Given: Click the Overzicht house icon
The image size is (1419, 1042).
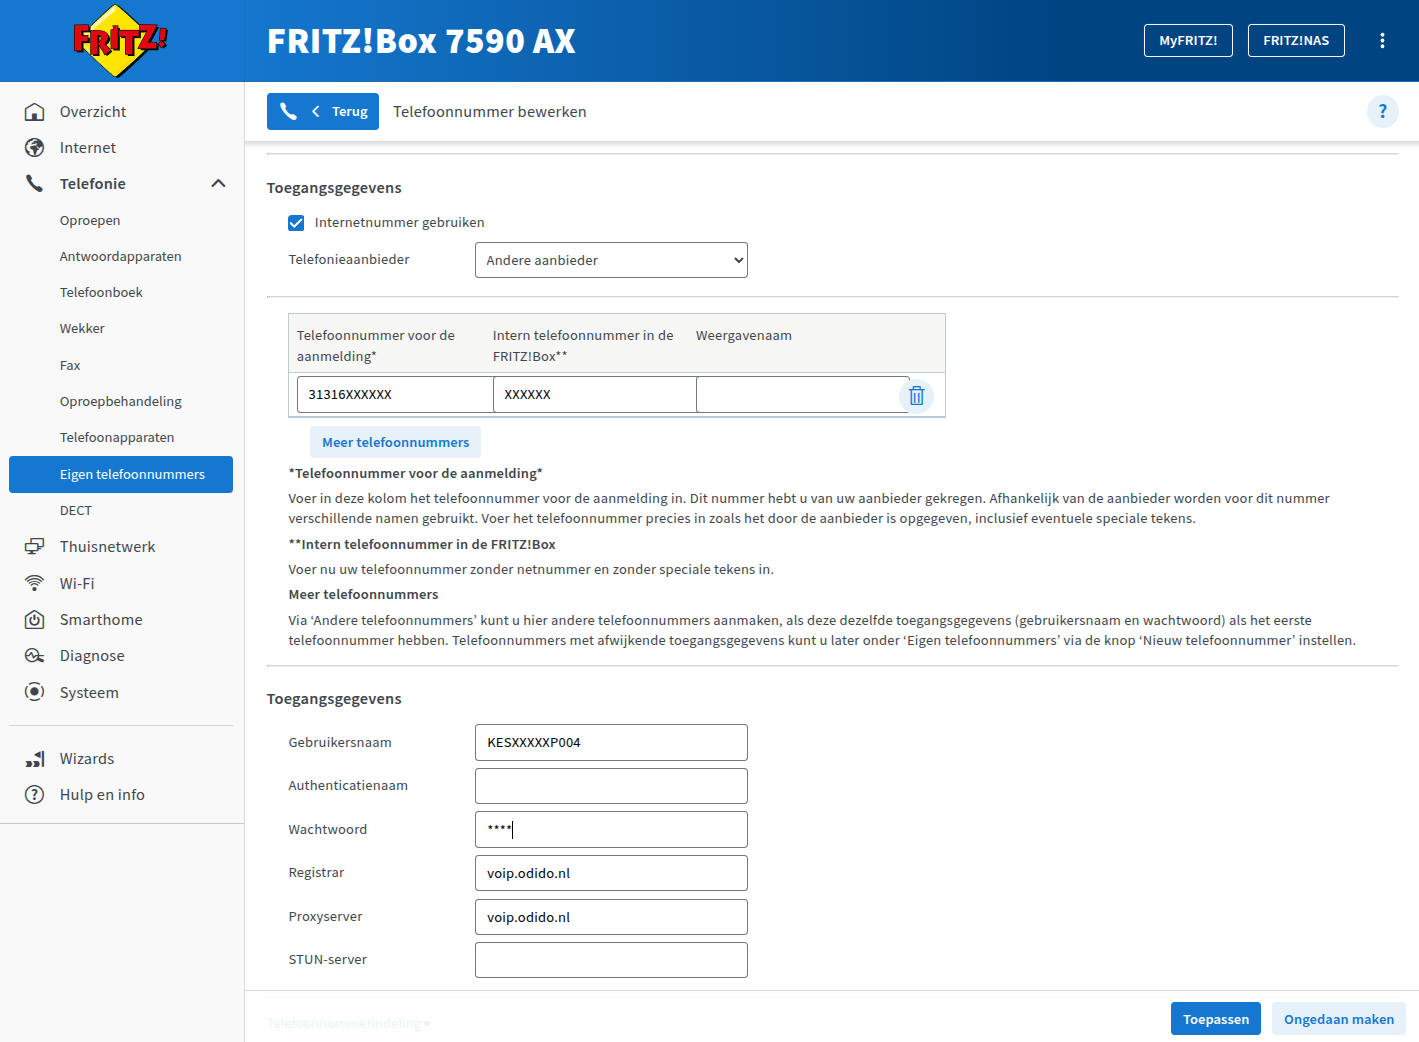Looking at the screenshot, I should pos(34,112).
